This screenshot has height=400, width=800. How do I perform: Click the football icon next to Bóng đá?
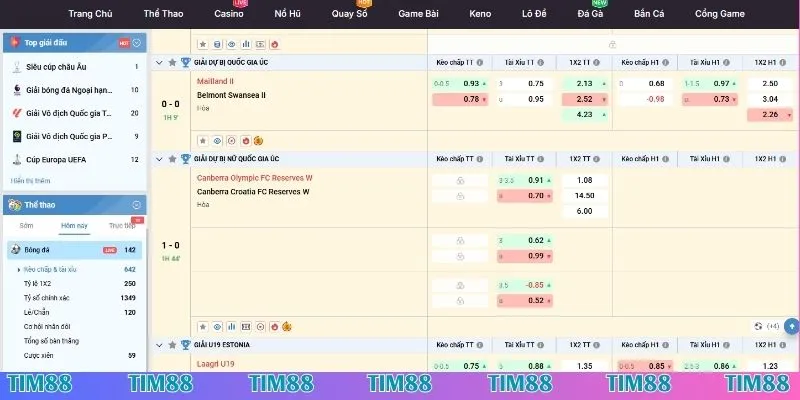pyautogui.click(x=16, y=249)
